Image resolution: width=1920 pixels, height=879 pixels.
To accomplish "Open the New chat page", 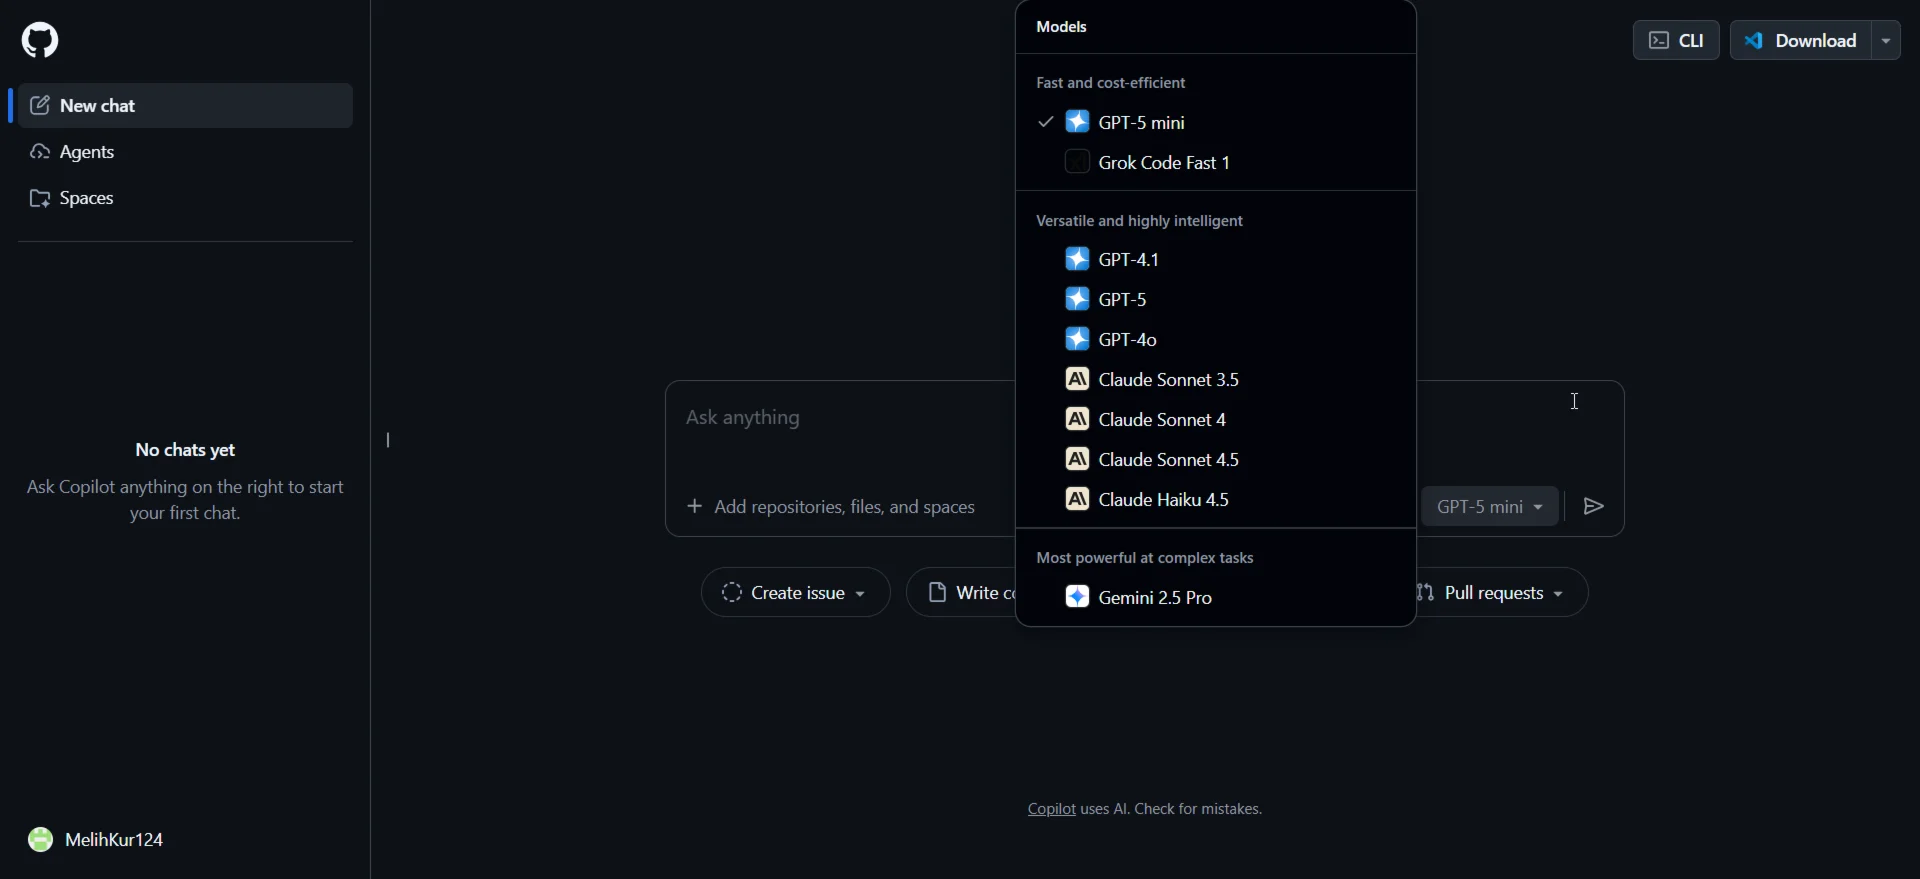I will click(x=186, y=105).
